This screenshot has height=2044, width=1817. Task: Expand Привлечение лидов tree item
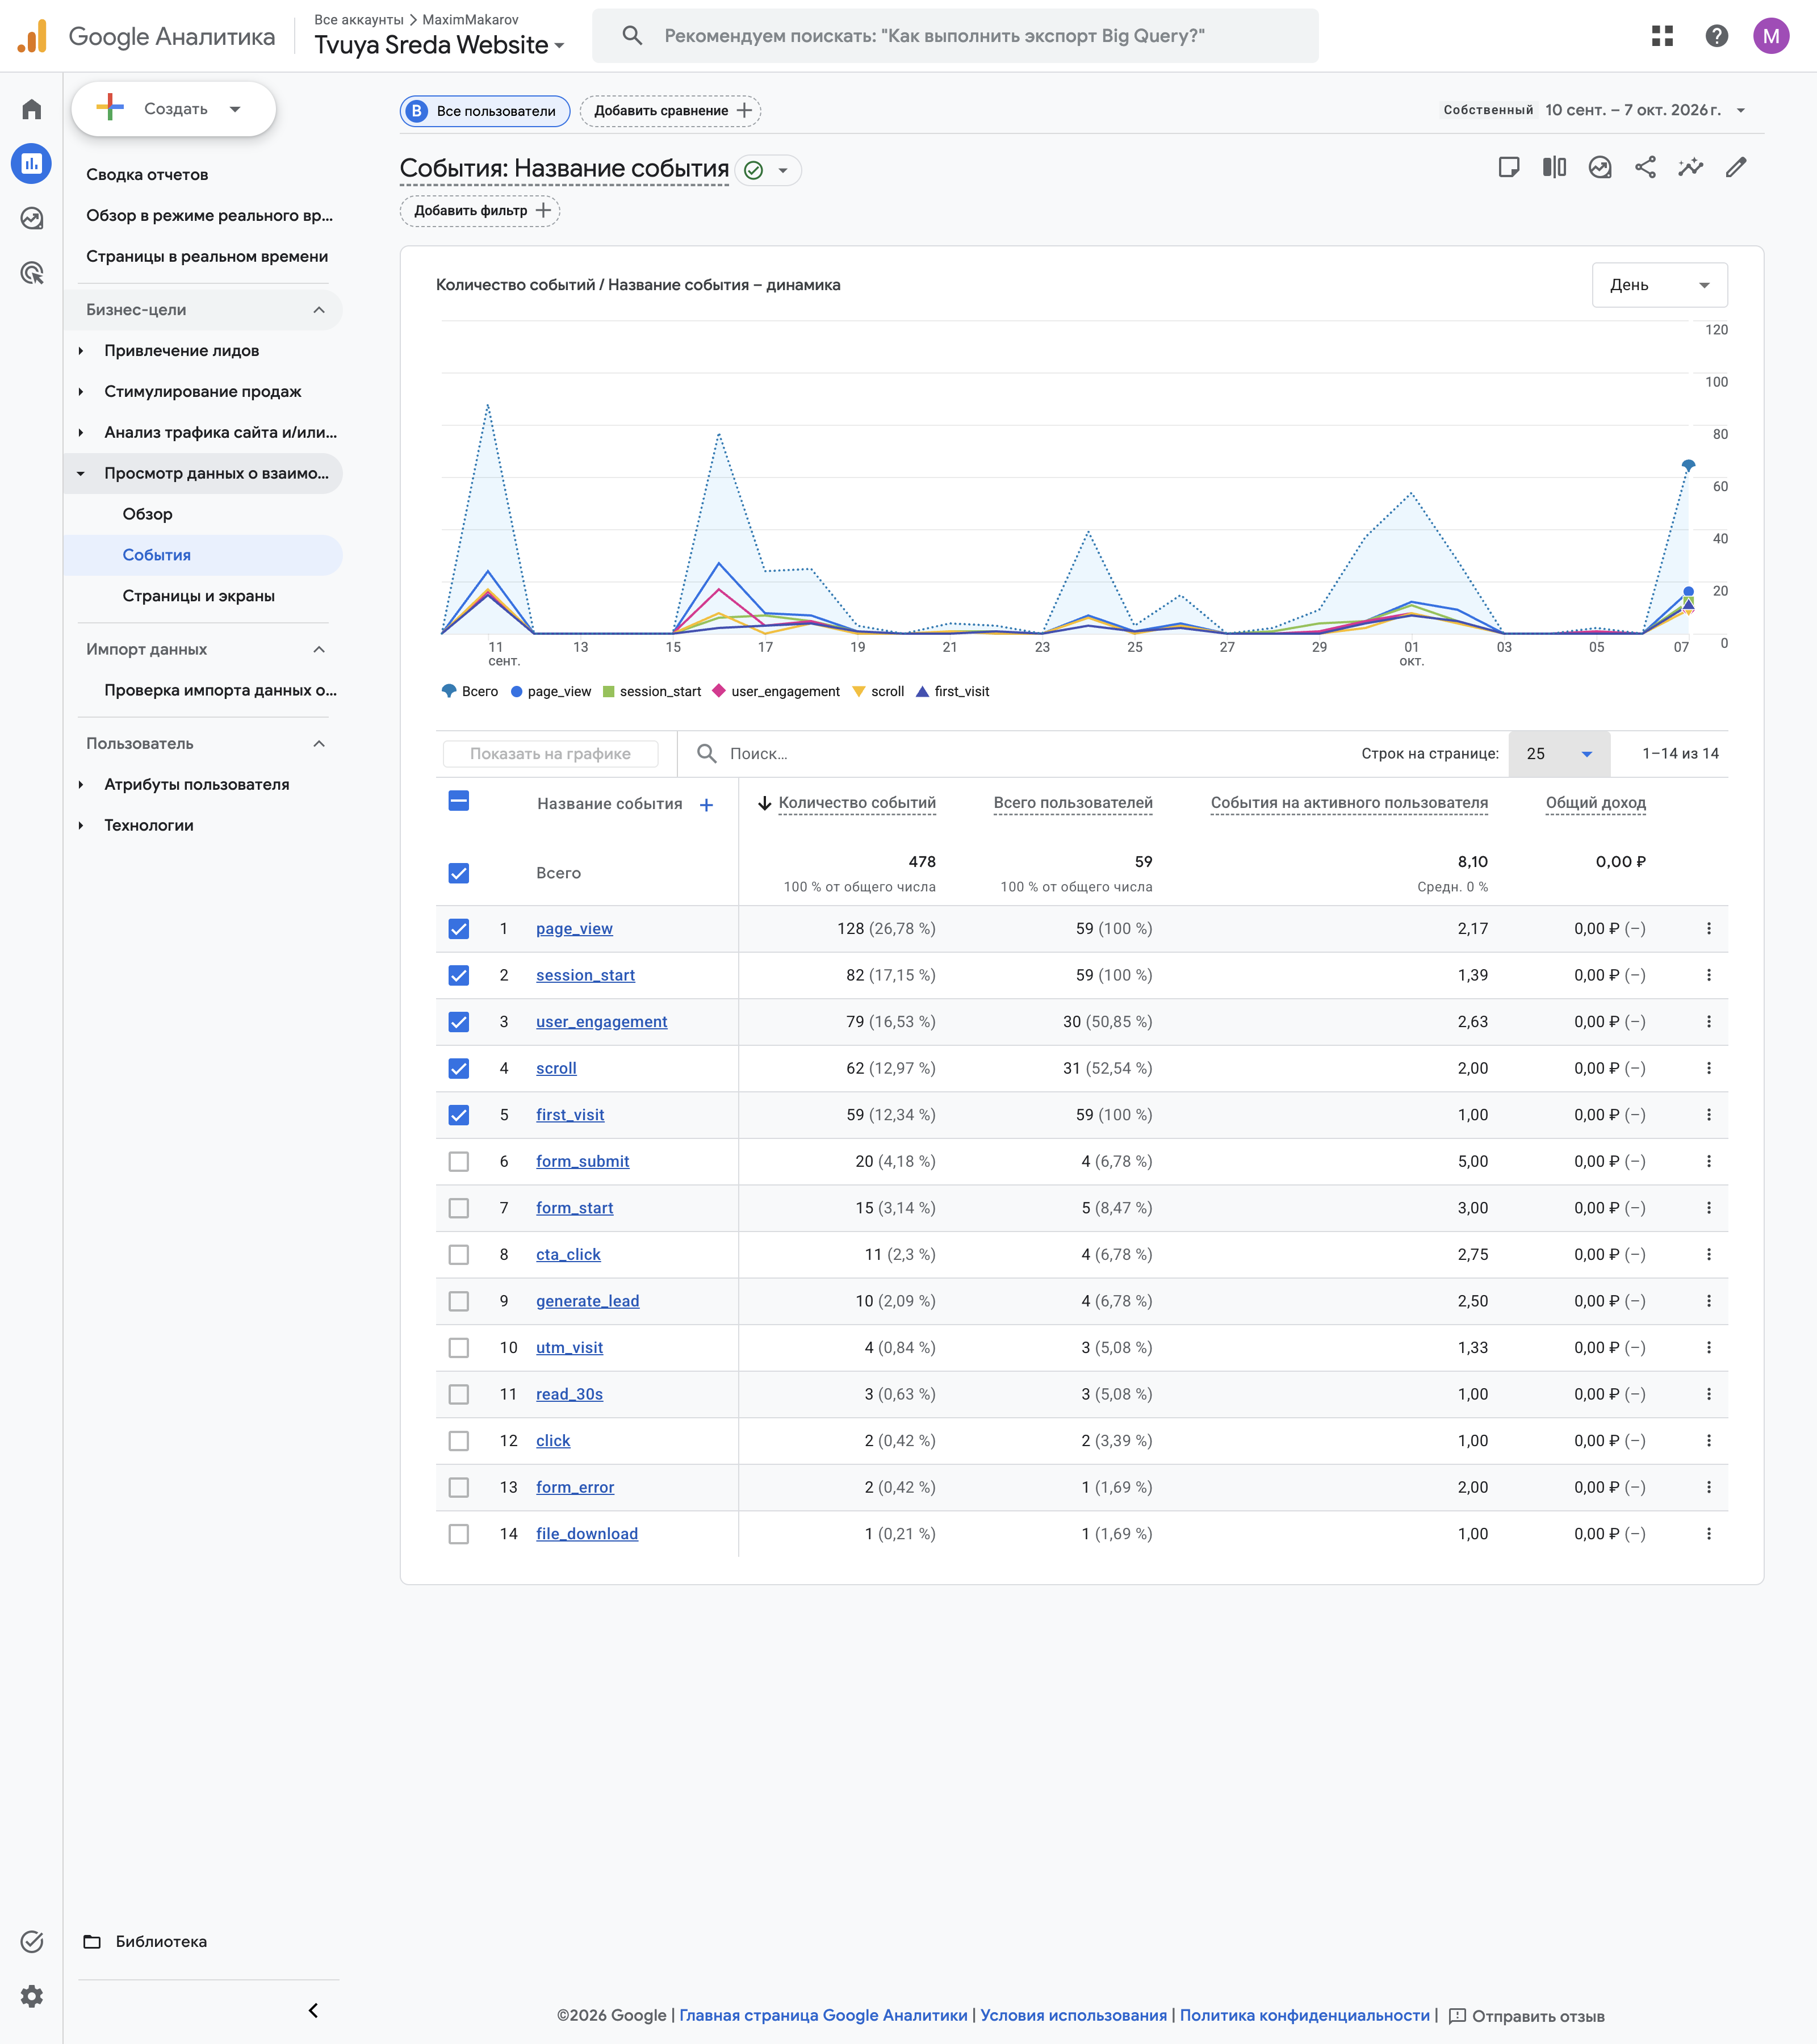[x=81, y=351]
